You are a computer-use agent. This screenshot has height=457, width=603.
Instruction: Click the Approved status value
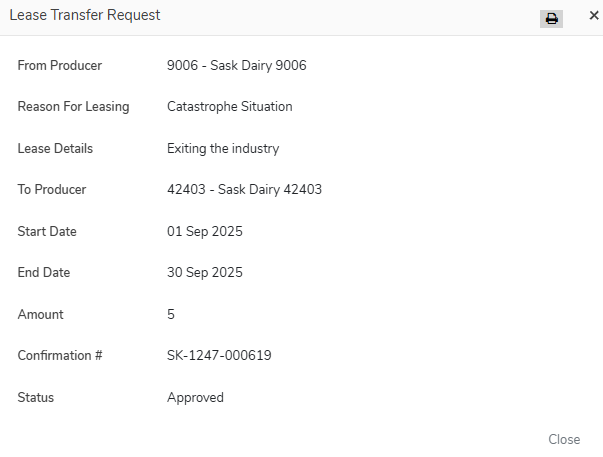pyautogui.click(x=195, y=398)
